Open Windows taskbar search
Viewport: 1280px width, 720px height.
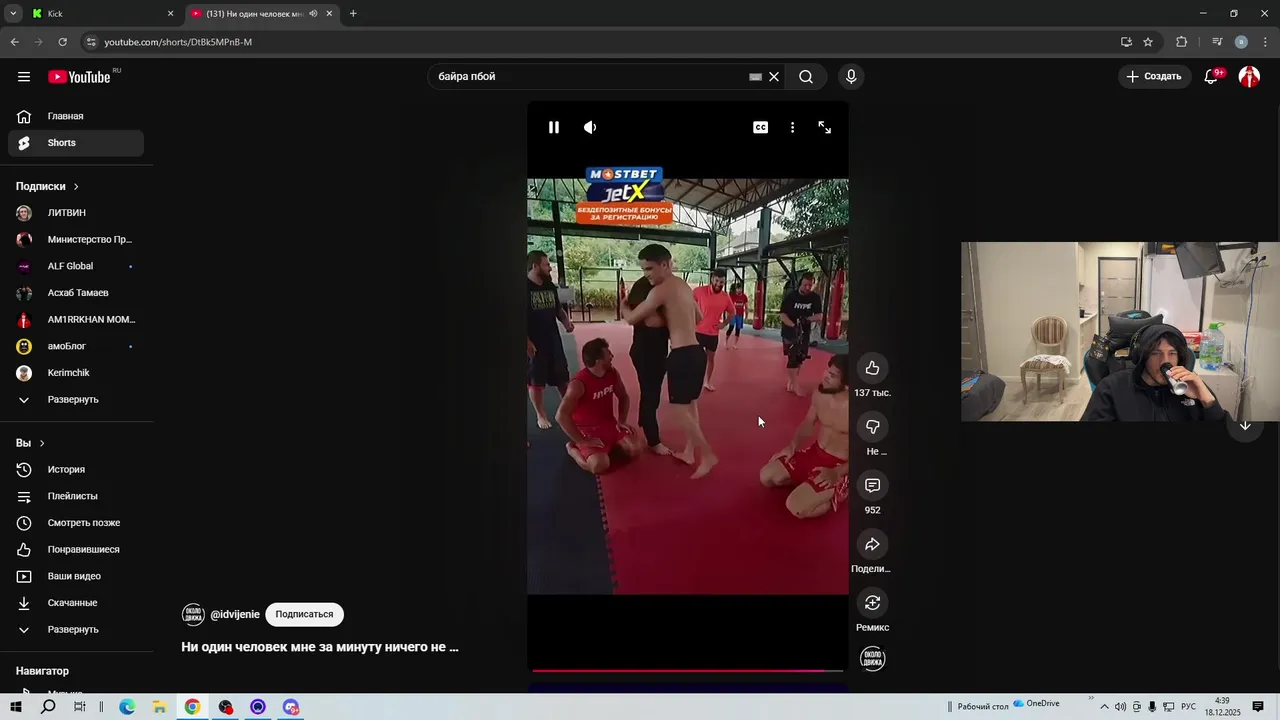click(48, 707)
